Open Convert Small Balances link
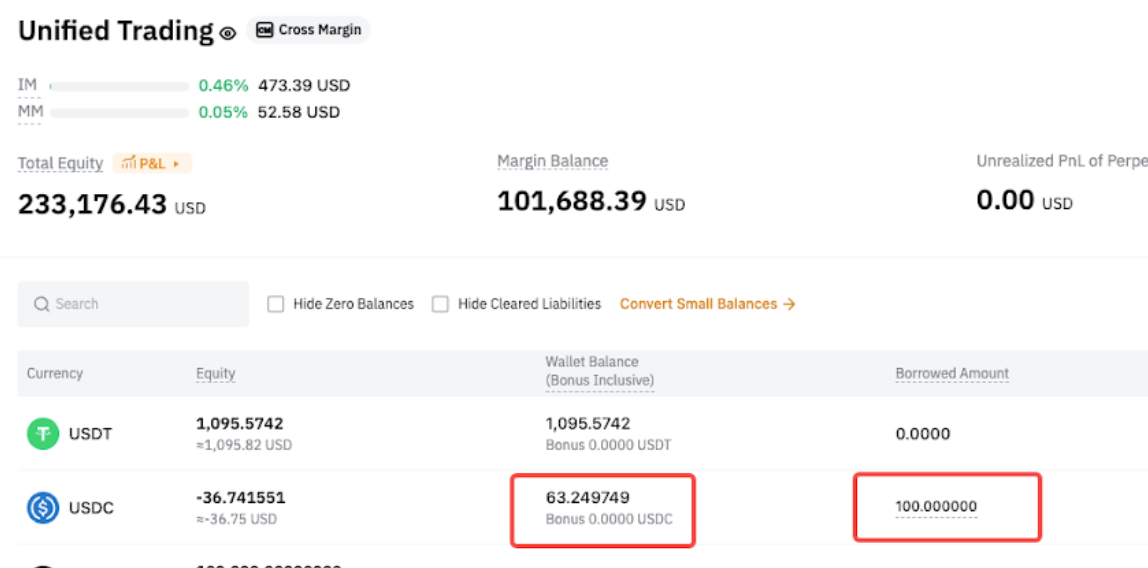Image resolution: width=1148 pixels, height=568 pixels. coord(707,304)
